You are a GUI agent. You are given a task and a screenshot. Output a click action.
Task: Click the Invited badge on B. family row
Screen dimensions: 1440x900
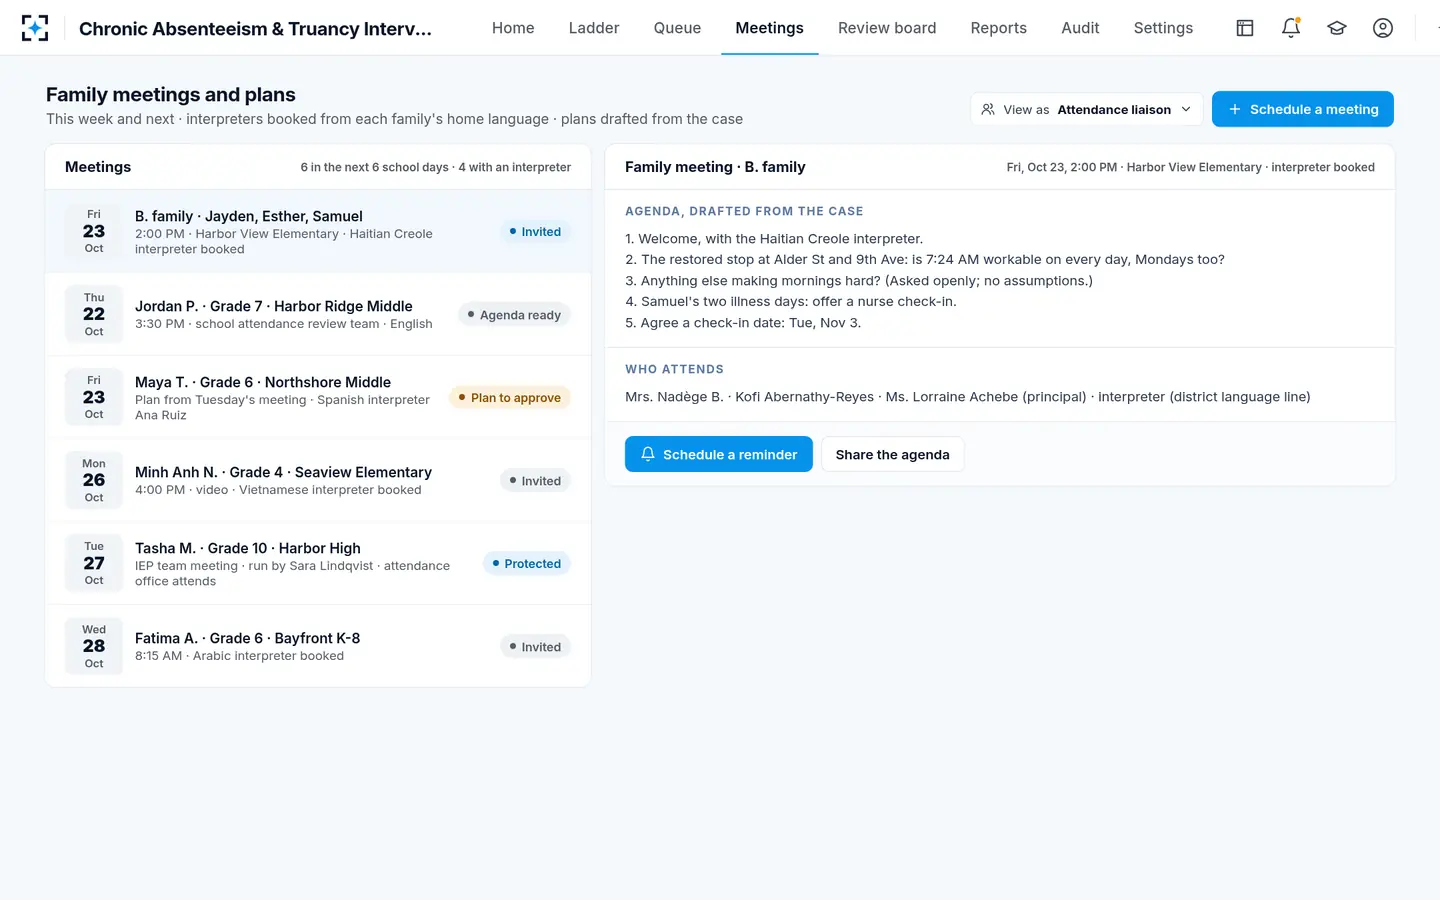(535, 232)
